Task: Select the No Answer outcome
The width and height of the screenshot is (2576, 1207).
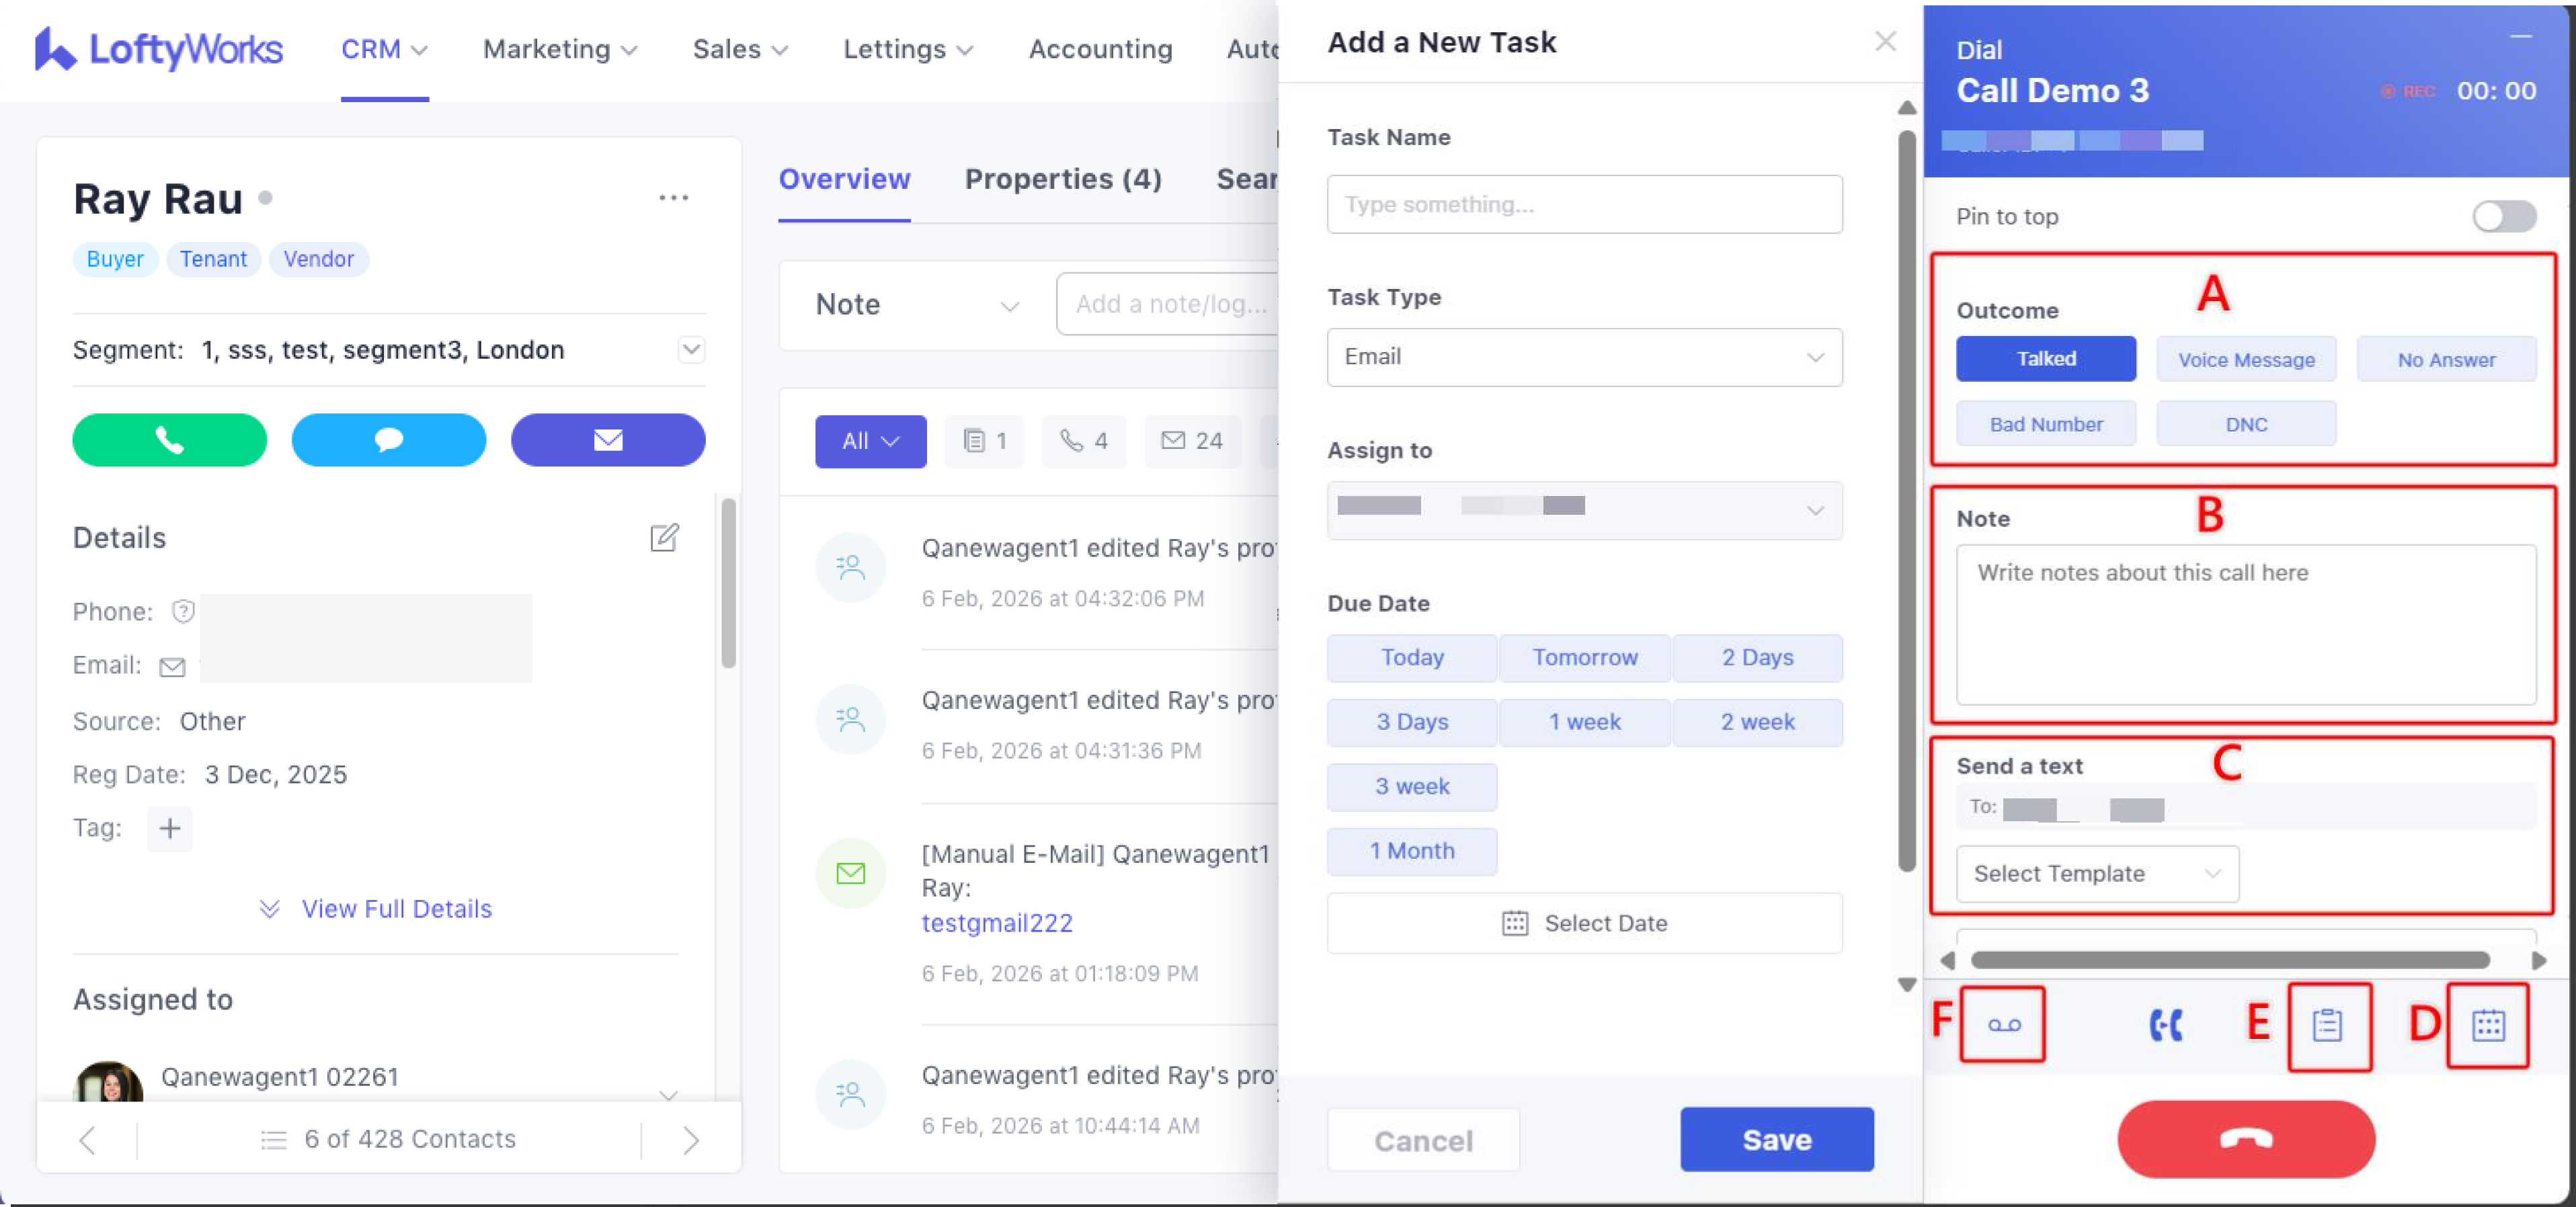Action: click(x=2446, y=360)
